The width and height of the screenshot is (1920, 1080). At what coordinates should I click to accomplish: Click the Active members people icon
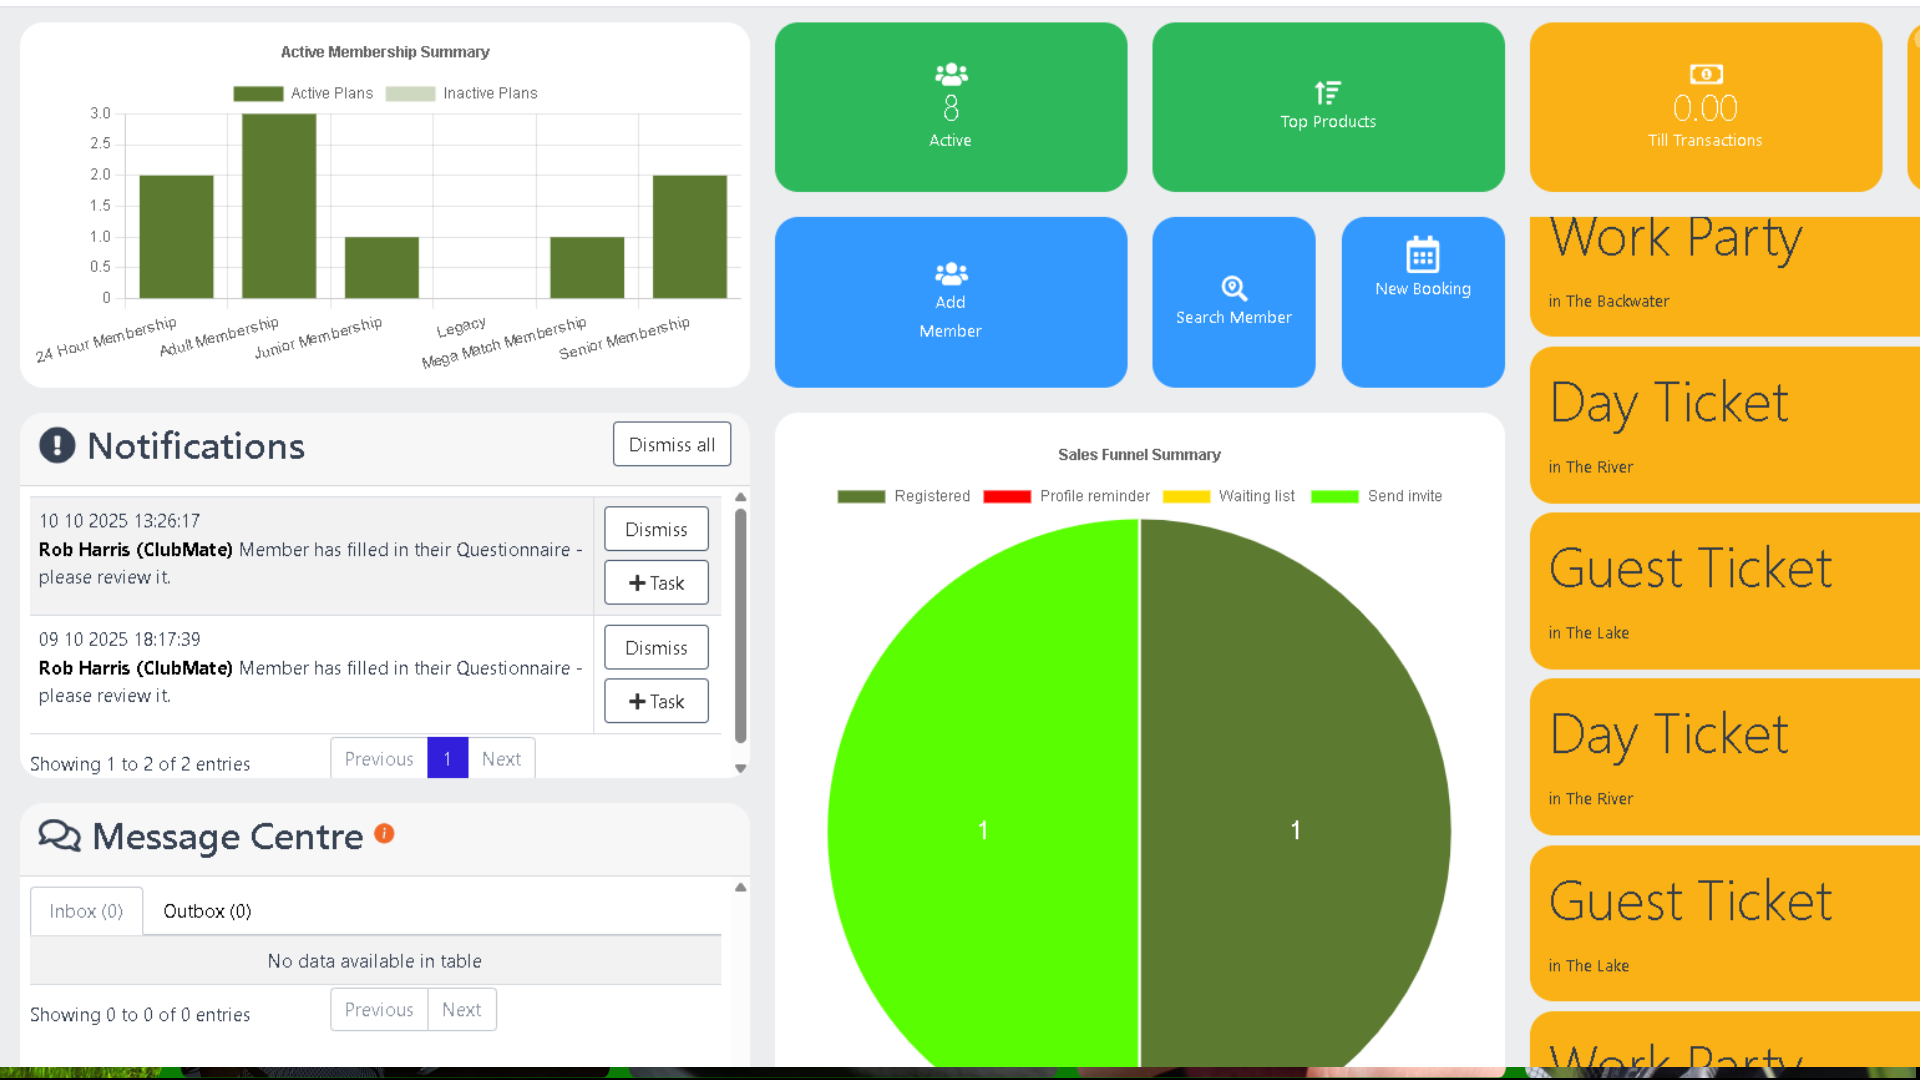point(950,73)
